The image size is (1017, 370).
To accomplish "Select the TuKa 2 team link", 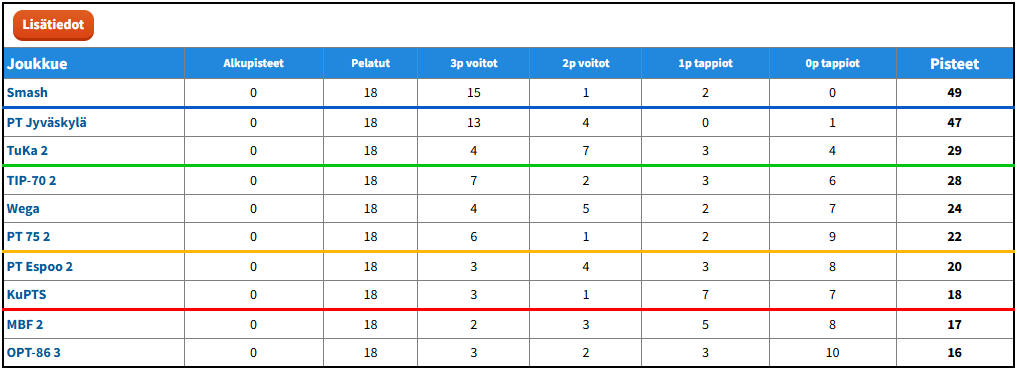I will pyautogui.click(x=27, y=151).
